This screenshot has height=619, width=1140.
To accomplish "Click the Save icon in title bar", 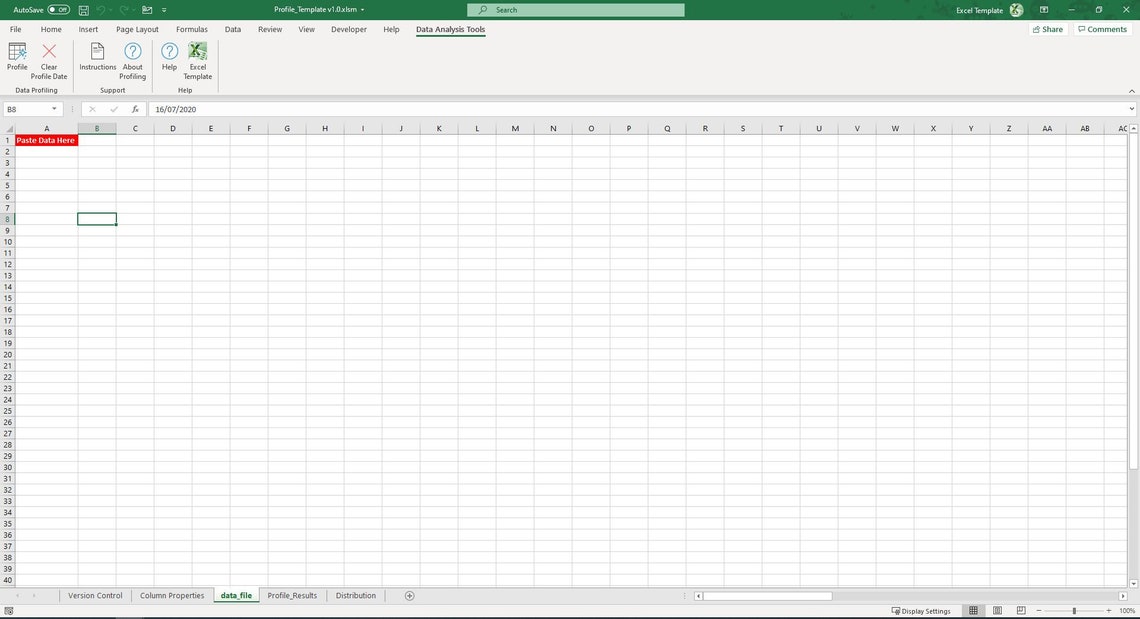I will pos(84,10).
